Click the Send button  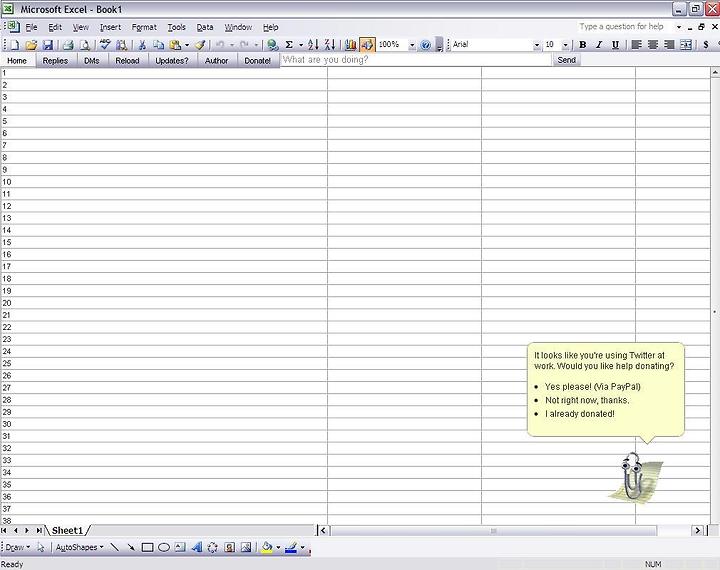point(566,60)
